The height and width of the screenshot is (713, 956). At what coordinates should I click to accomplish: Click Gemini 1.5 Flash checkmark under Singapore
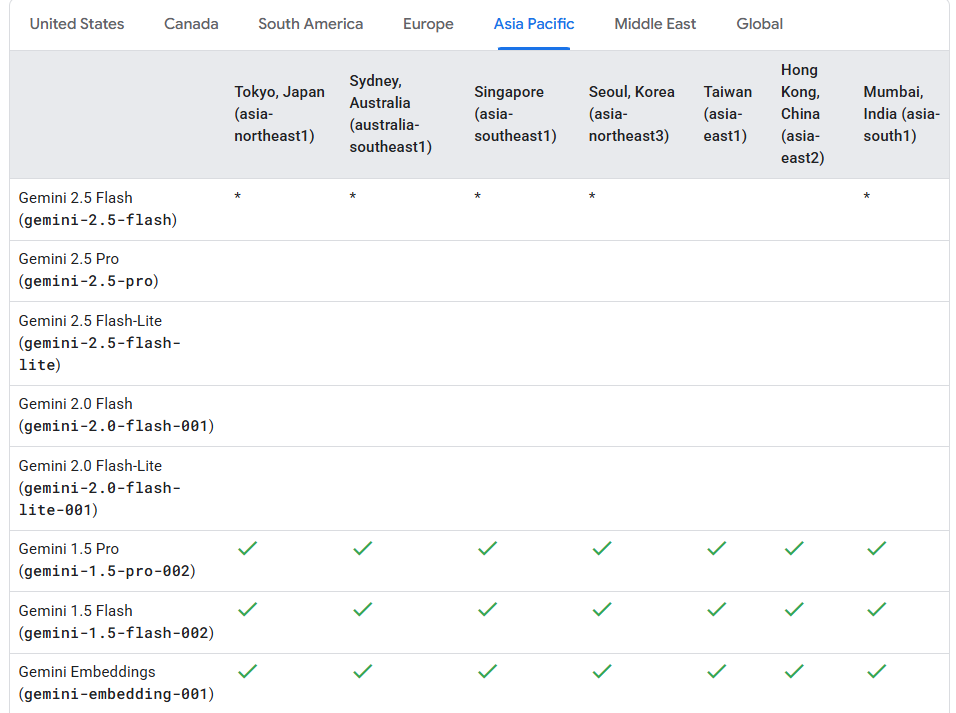coord(487,609)
